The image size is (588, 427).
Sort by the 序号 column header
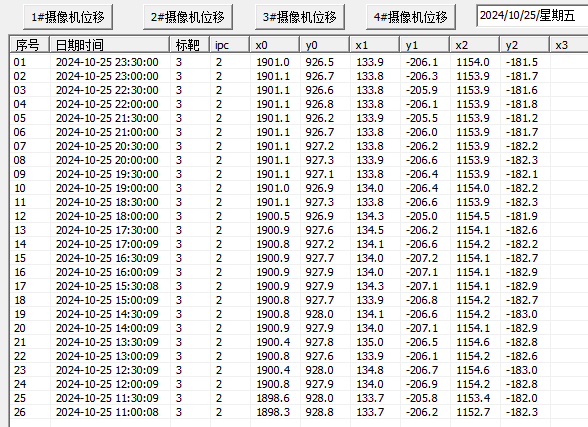click(x=30, y=45)
